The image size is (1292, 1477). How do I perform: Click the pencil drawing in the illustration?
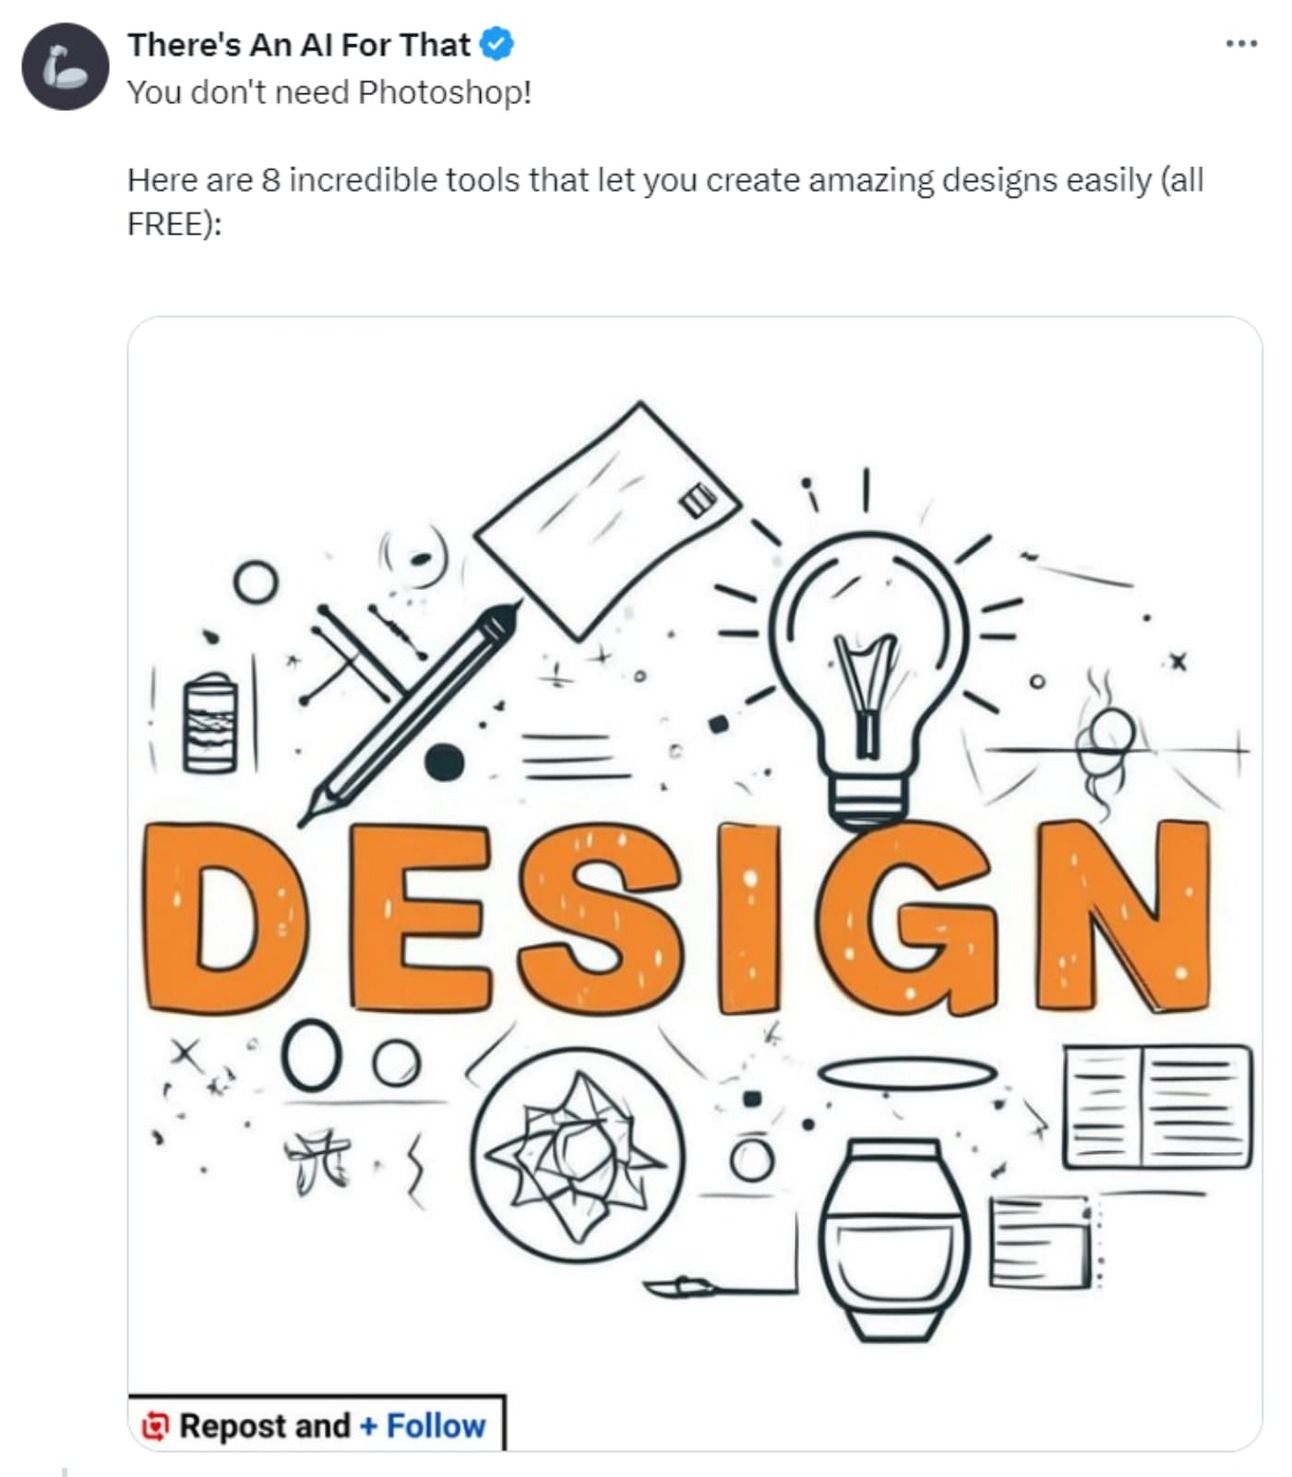(410, 712)
